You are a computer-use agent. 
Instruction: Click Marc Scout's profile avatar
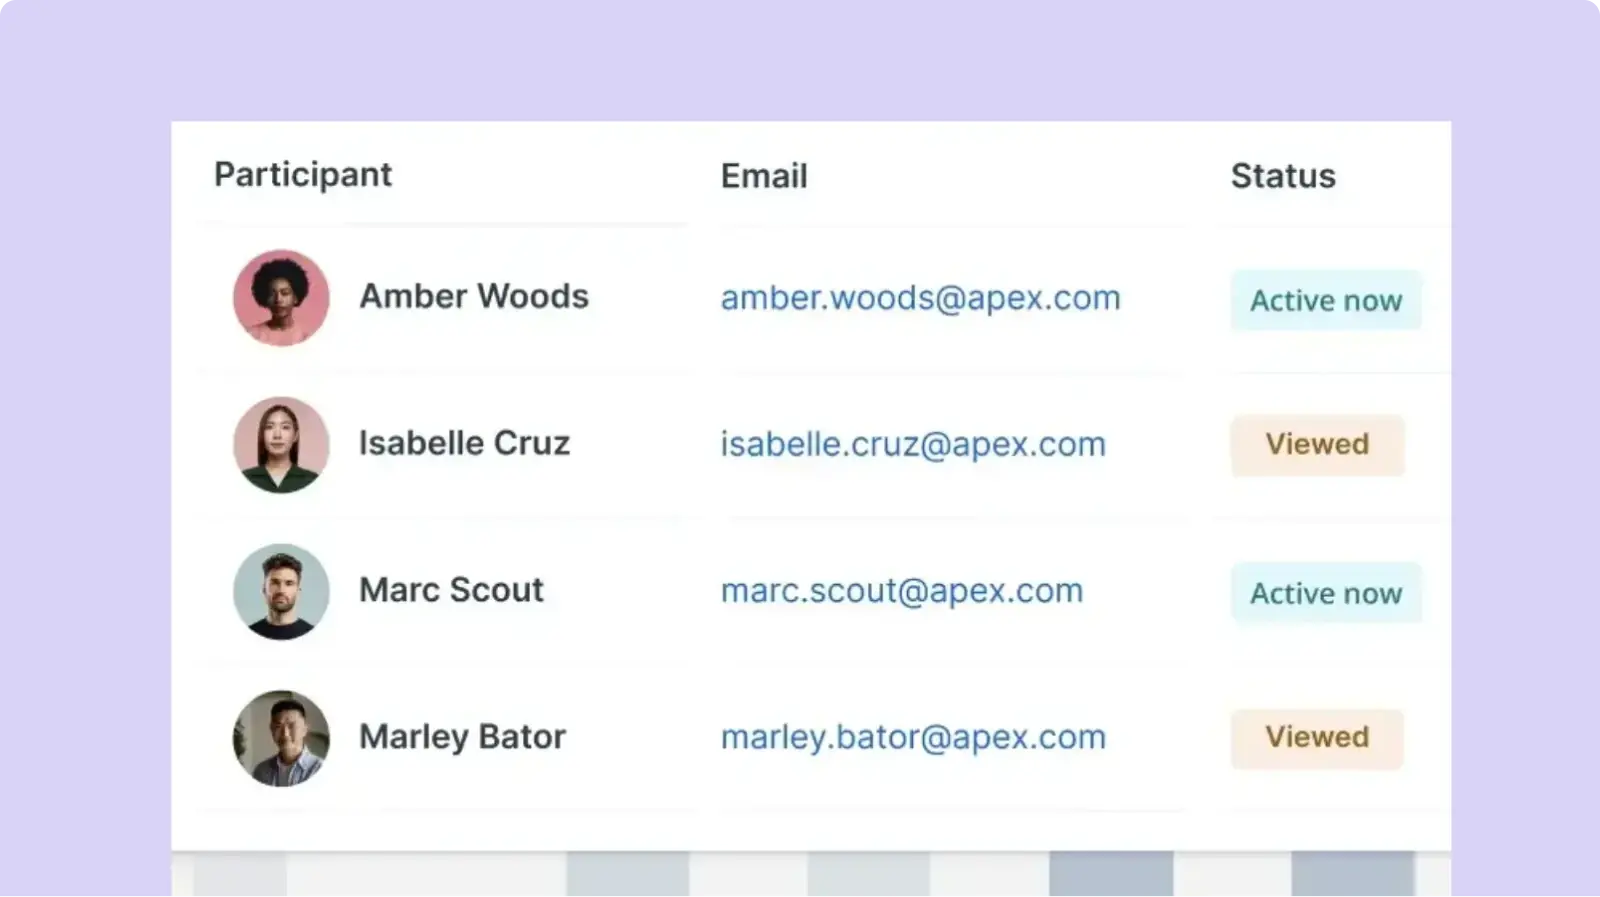click(281, 592)
